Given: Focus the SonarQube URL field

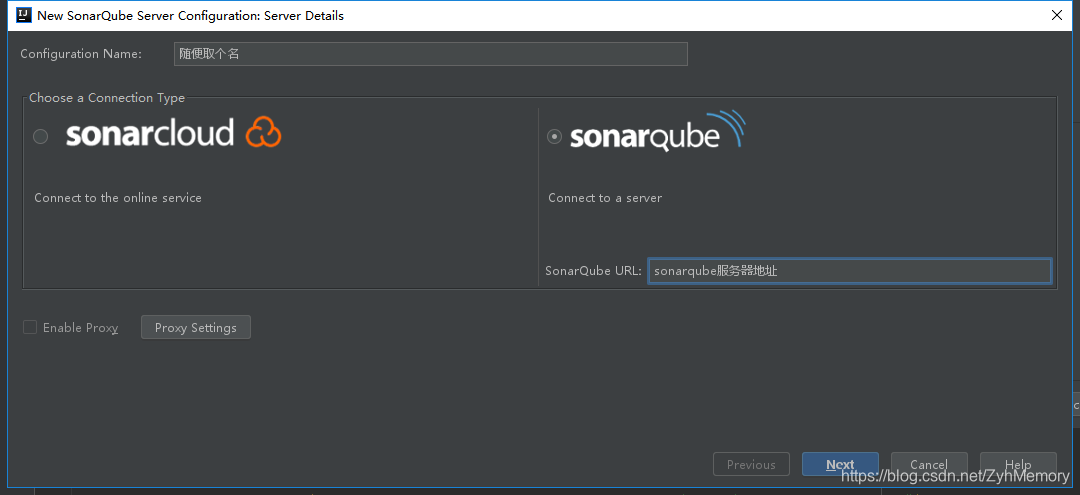Looking at the screenshot, I should [x=849, y=271].
